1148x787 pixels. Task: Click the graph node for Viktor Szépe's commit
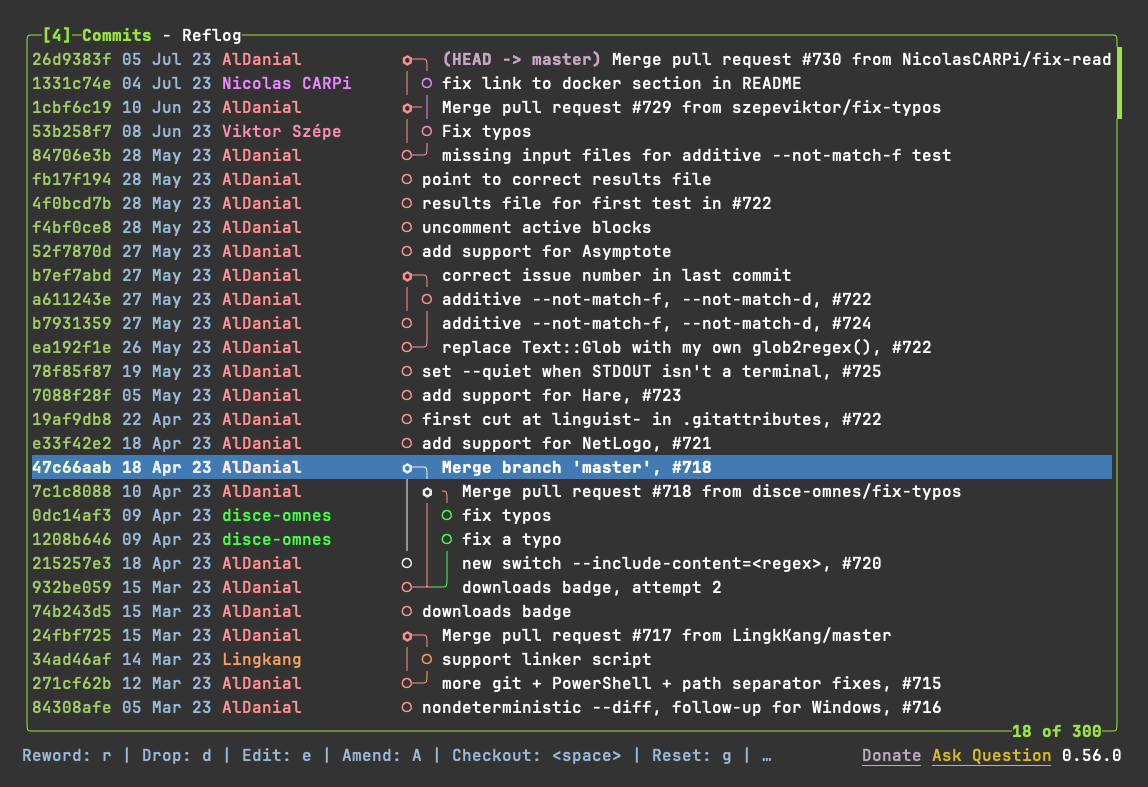[427, 132]
